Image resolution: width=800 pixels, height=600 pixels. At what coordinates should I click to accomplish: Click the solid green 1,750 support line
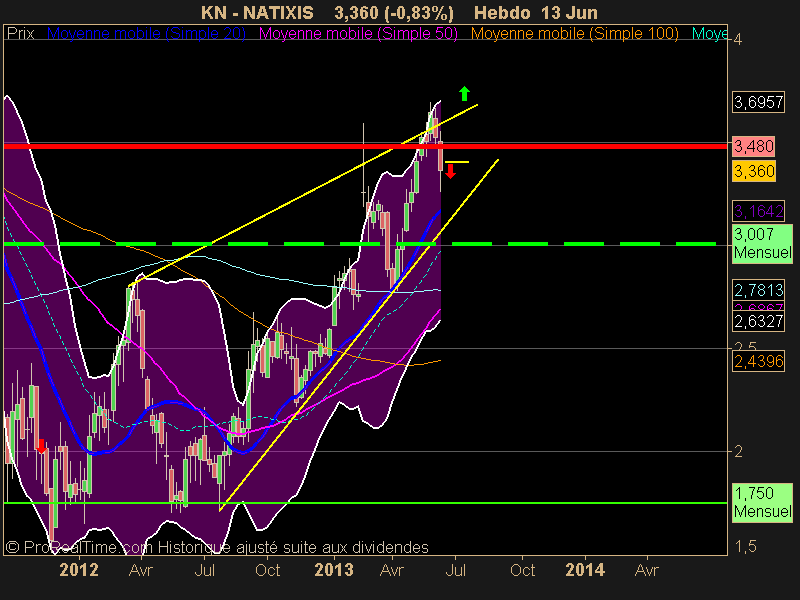[365, 503]
